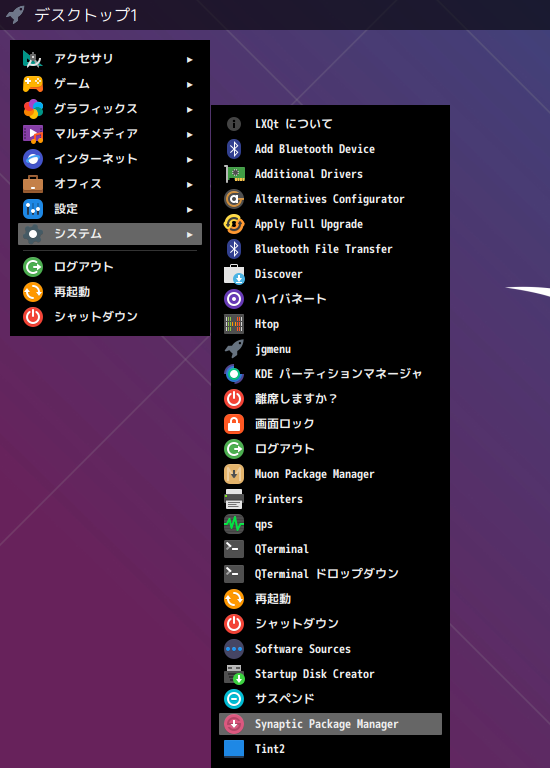Click Alternatives Configurator icon
The height and width of the screenshot is (768, 550).
(234, 199)
